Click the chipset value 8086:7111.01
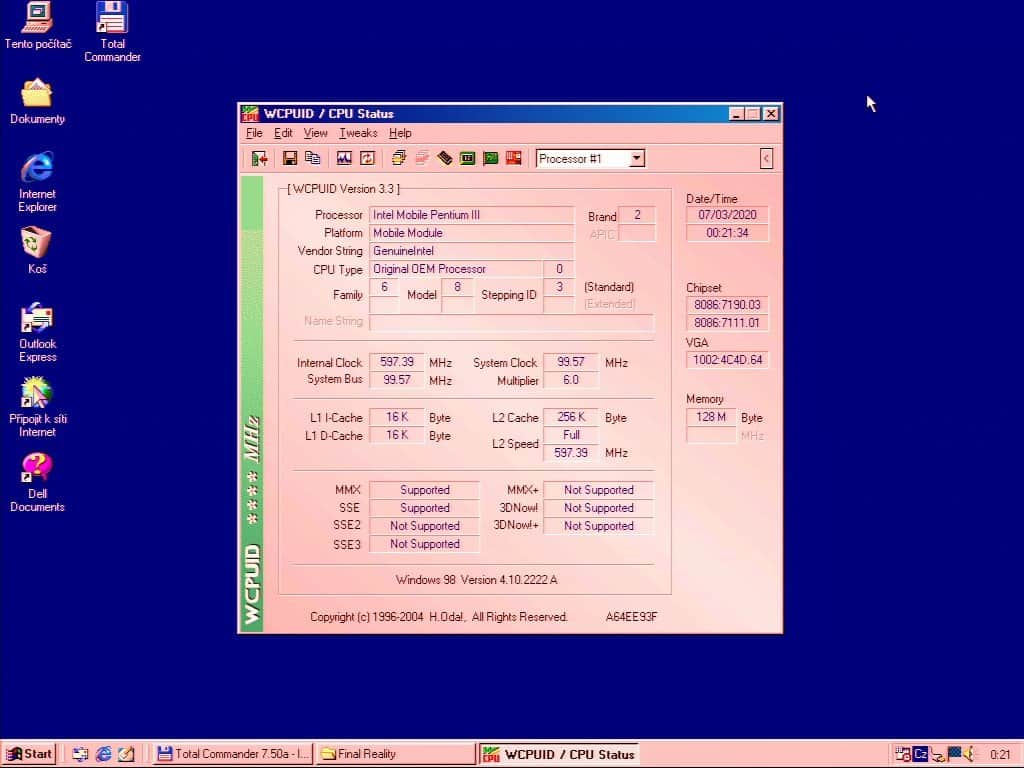Image resolution: width=1024 pixels, height=768 pixels. click(x=728, y=323)
